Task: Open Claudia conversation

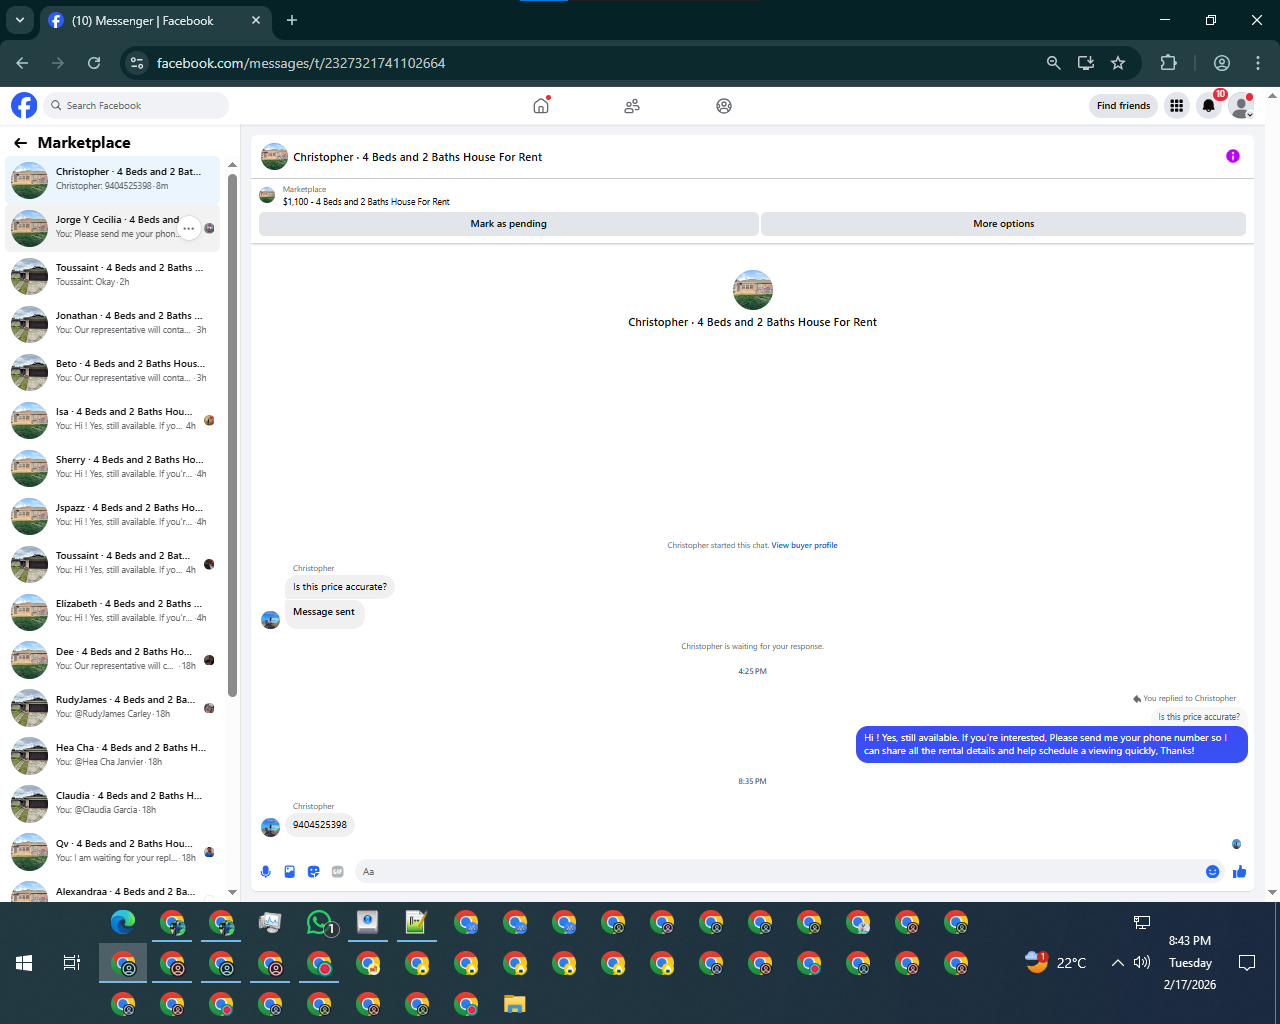Action: pos(112,804)
